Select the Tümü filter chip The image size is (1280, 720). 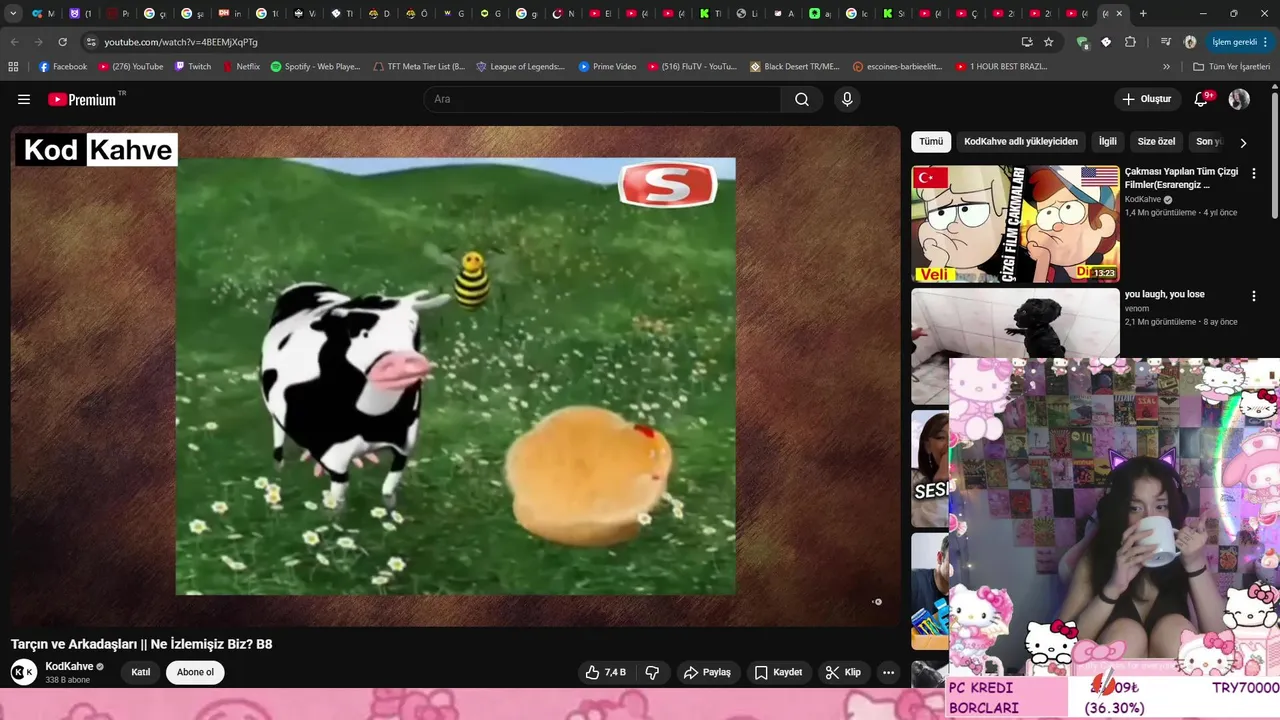[931, 142]
